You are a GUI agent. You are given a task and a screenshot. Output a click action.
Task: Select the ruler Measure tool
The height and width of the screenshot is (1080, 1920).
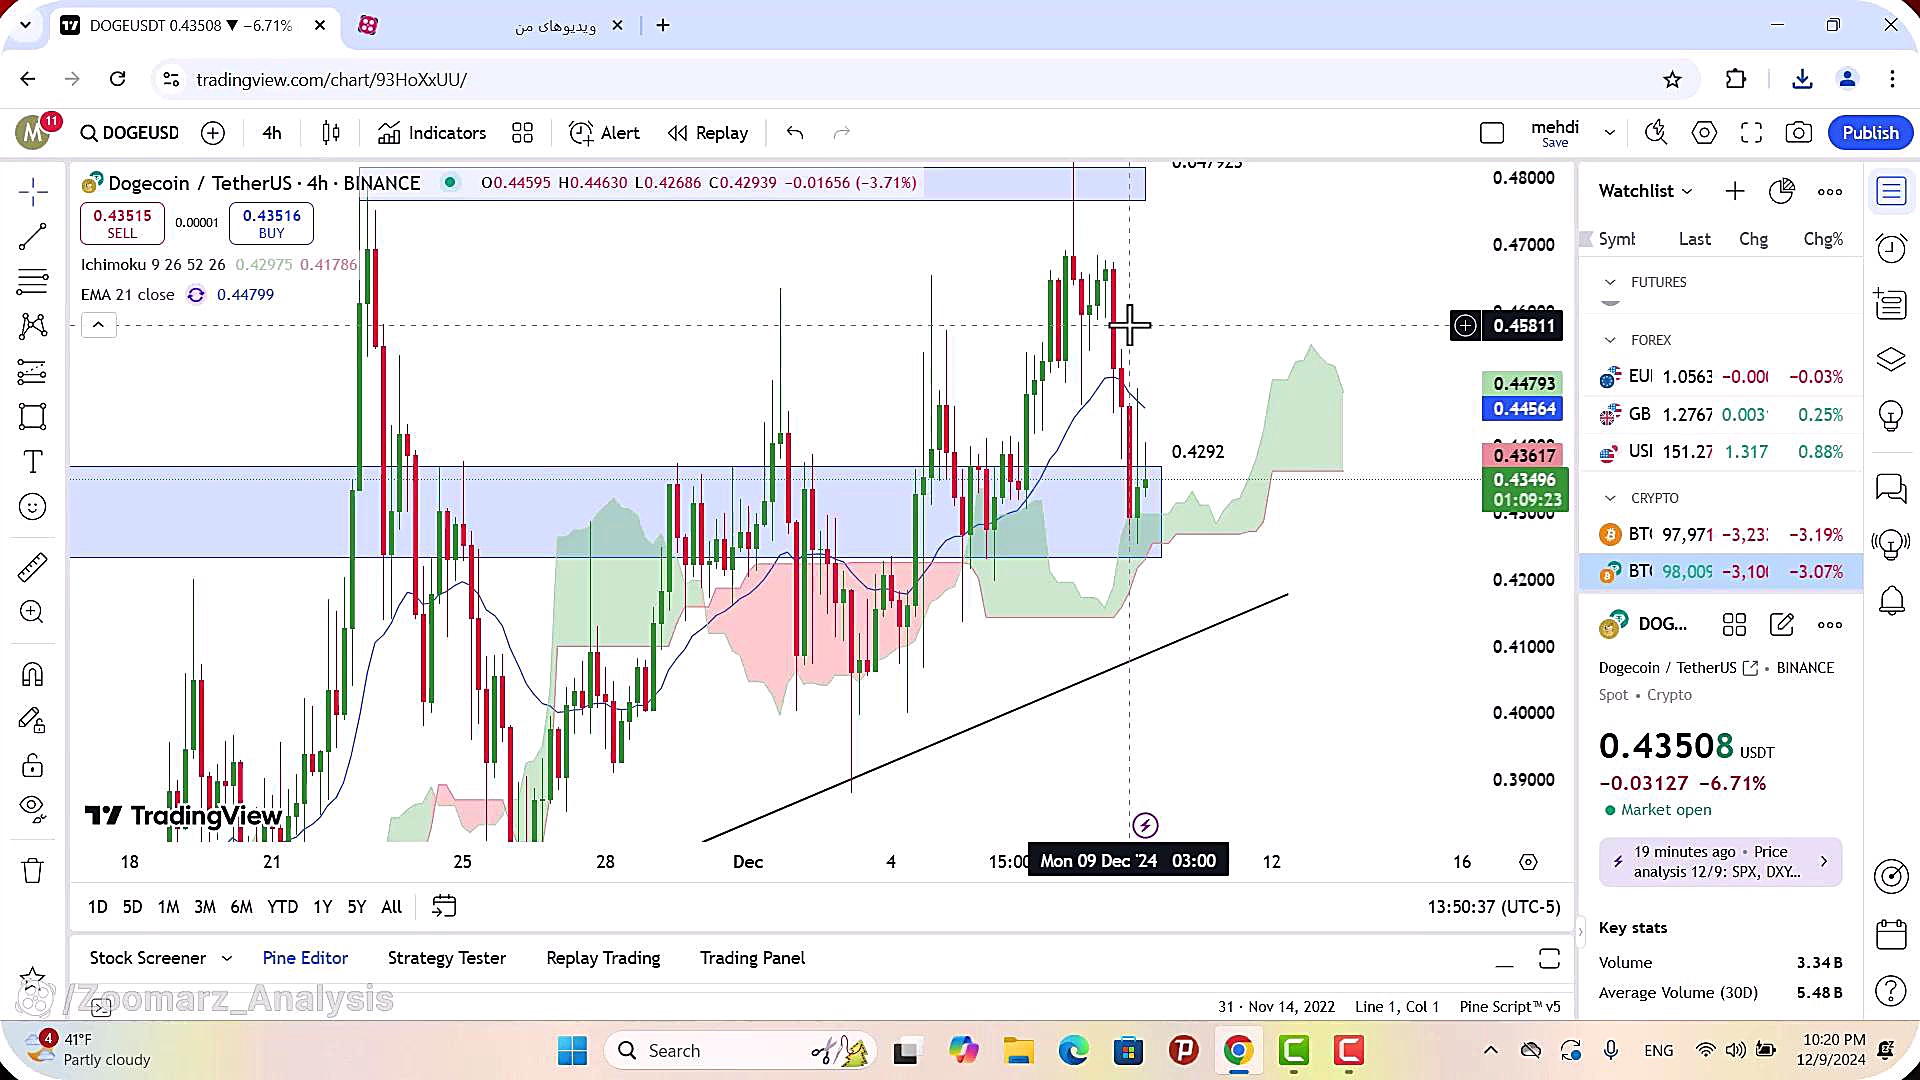click(32, 567)
